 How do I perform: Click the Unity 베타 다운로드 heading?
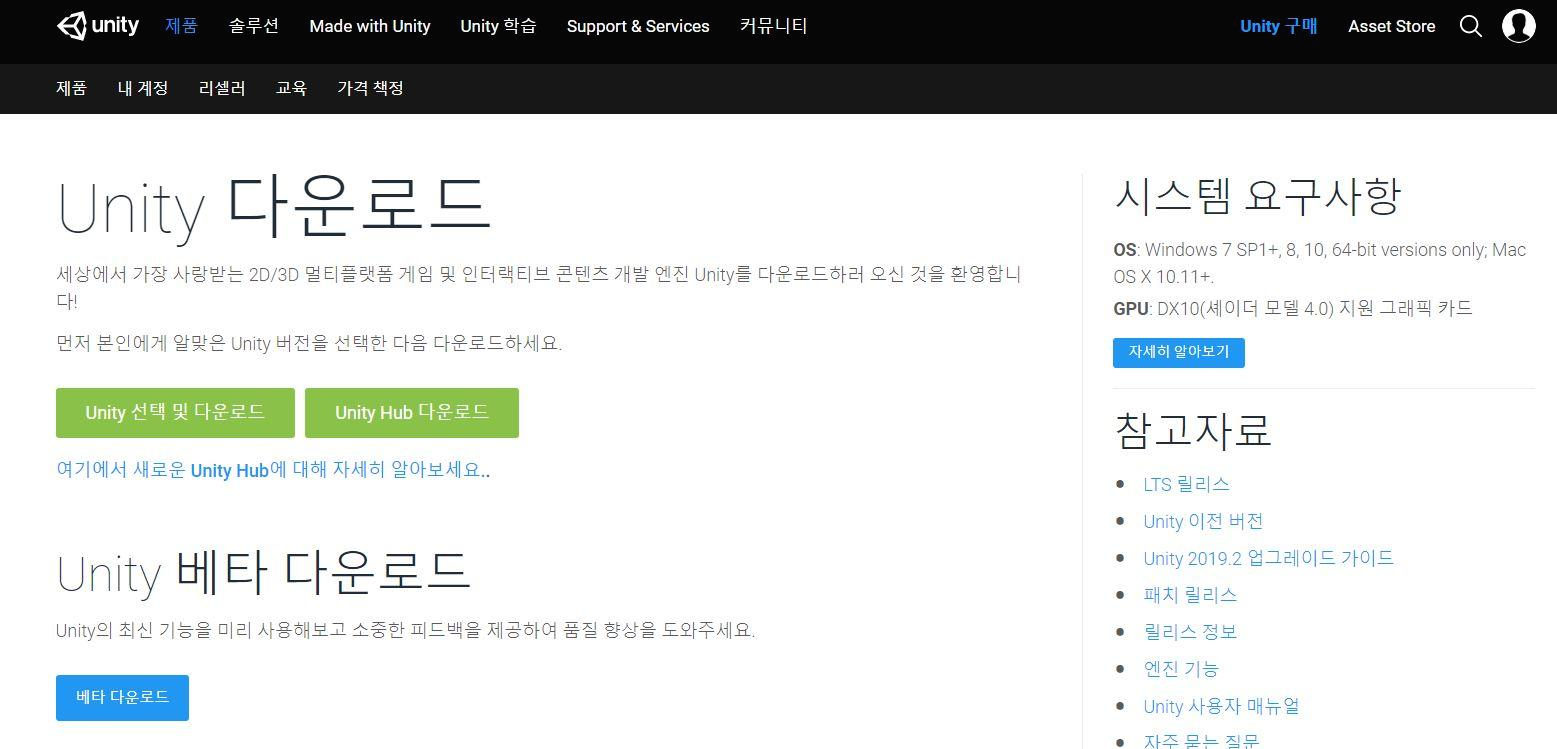[263, 573]
